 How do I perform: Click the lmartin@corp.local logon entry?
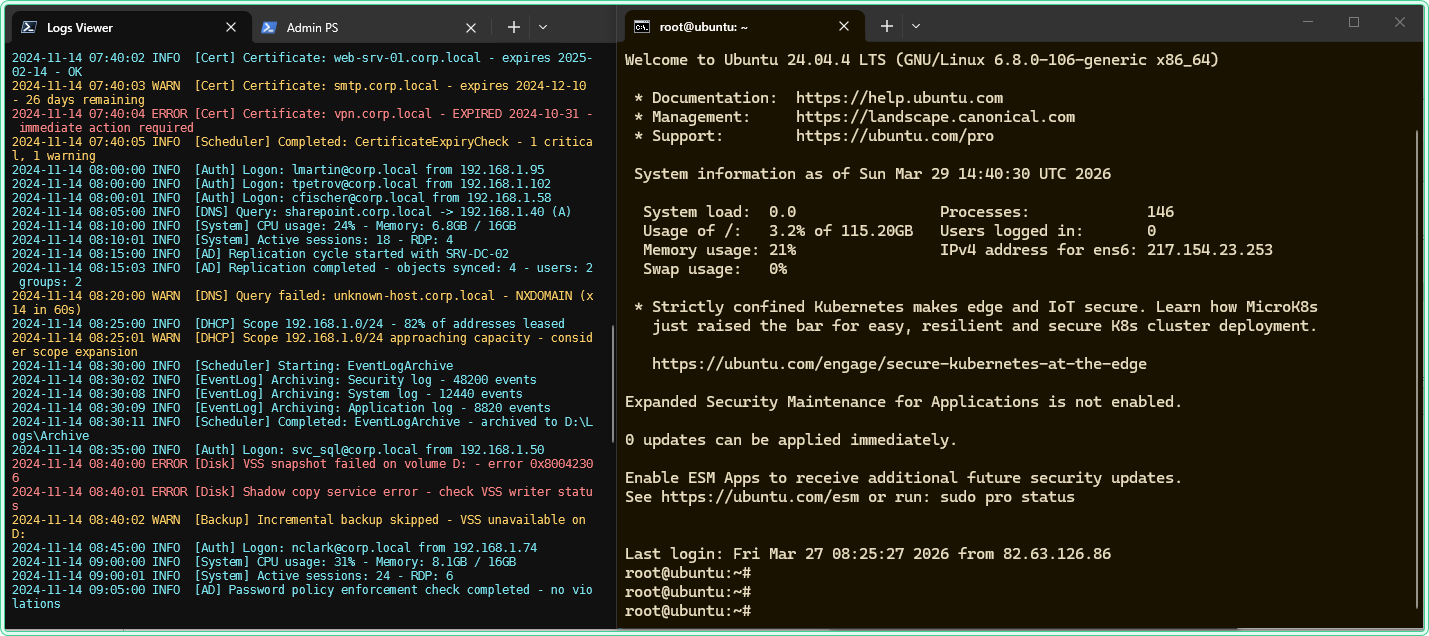[x=278, y=170]
